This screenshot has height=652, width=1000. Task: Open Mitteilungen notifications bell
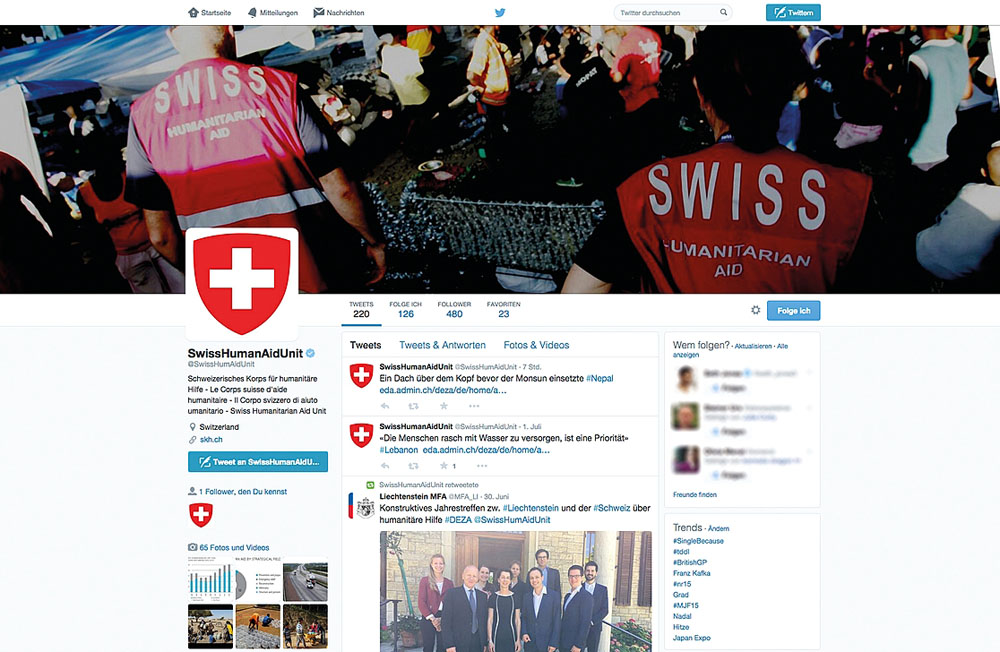[253, 12]
